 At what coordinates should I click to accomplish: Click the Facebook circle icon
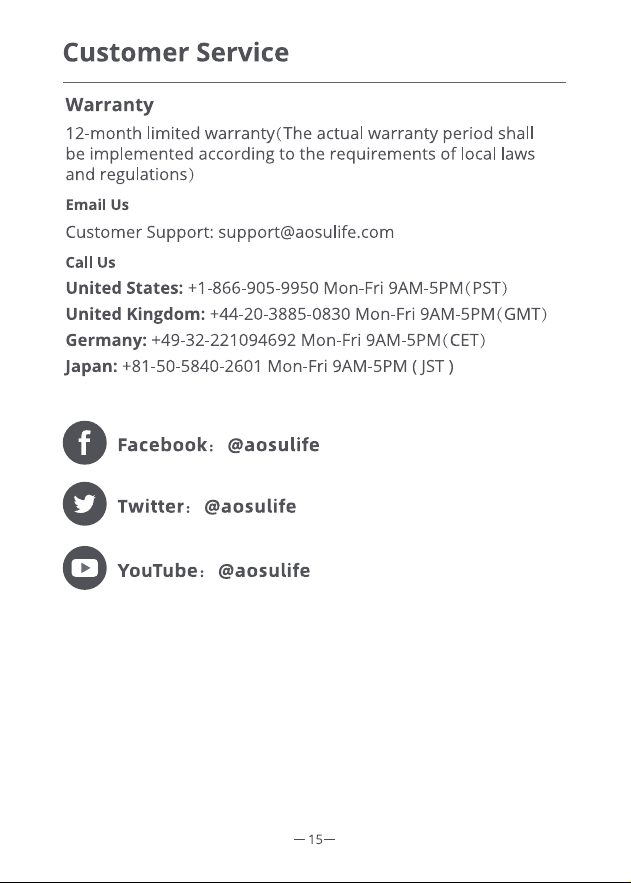coord(84,443)
